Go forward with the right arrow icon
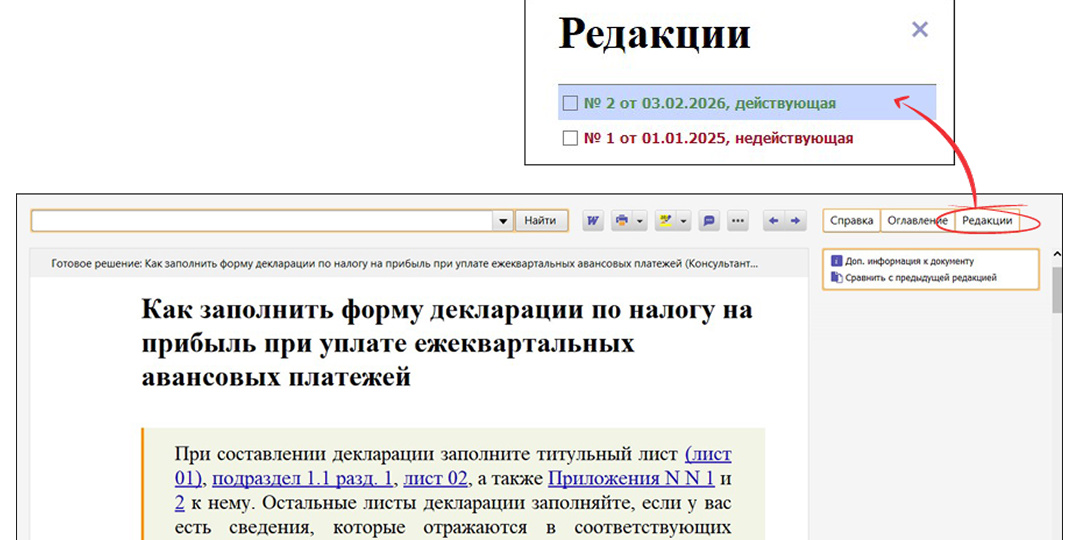Image resolution: width=1080 pixels, height=540 pixels. pyautogui.click(x=796, y=220)
